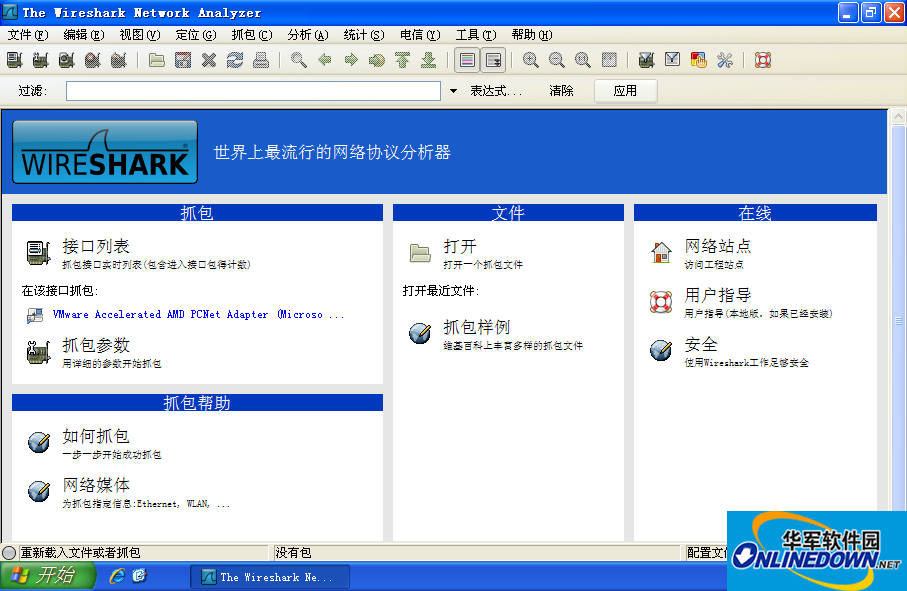The height and width of the screenshot is (591, 907).
Task: Click the zoom in toolbar icon
Action: point(531,60)
